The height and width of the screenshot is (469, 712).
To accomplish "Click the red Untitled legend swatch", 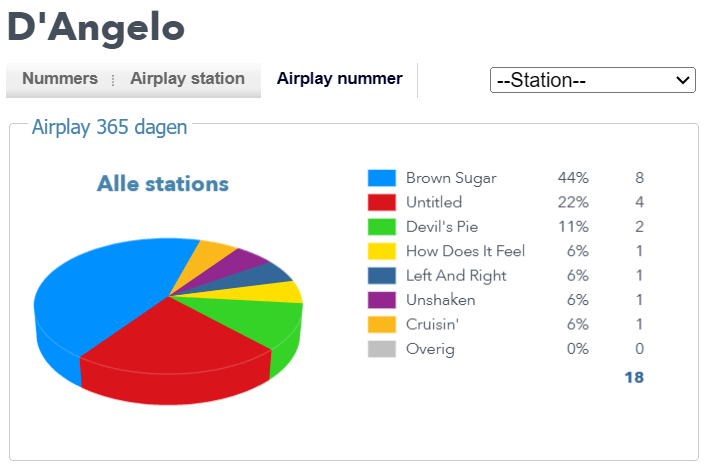I will tap(382, 203).
